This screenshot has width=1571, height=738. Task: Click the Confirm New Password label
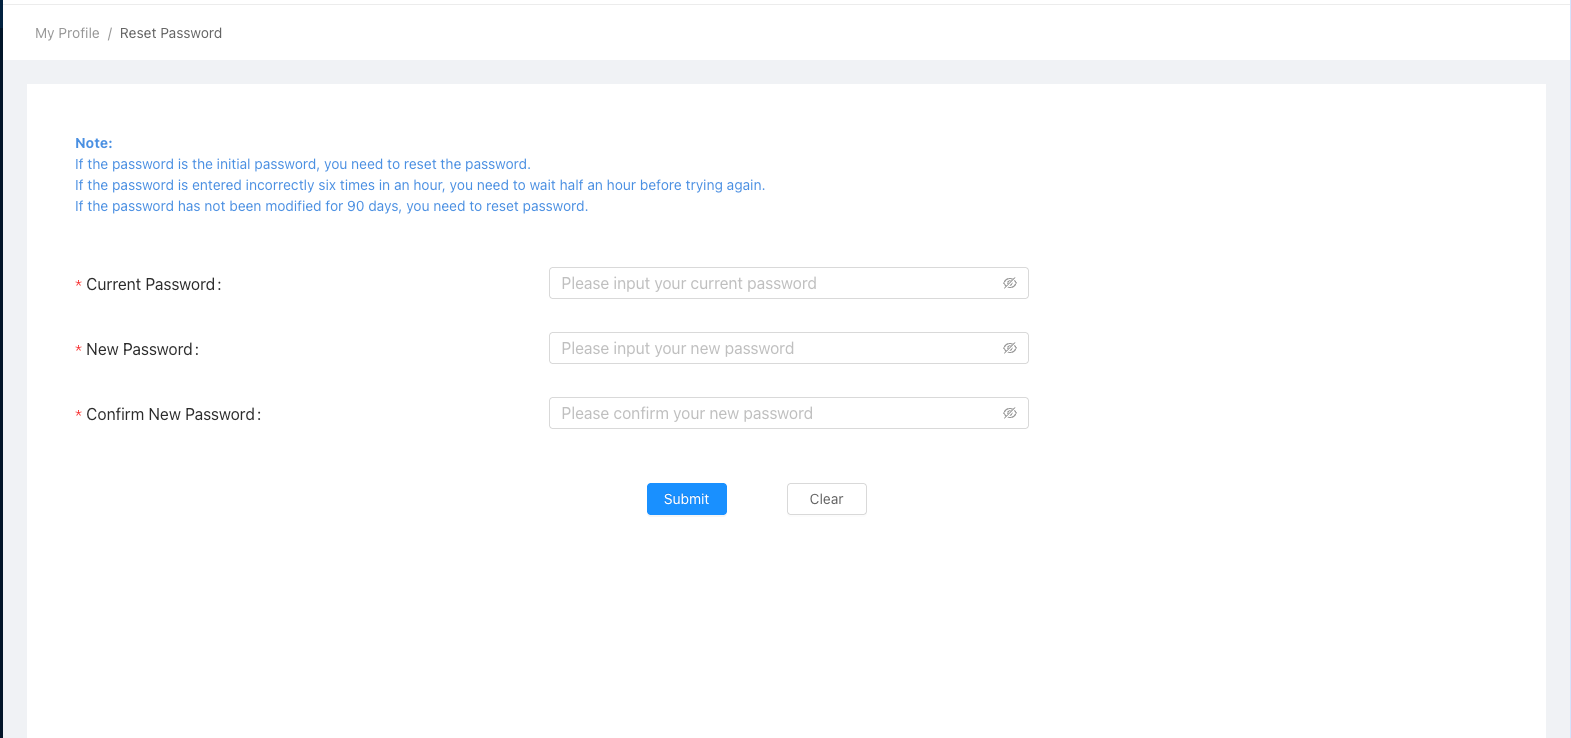pyautogui.click(x=171, y=415)
